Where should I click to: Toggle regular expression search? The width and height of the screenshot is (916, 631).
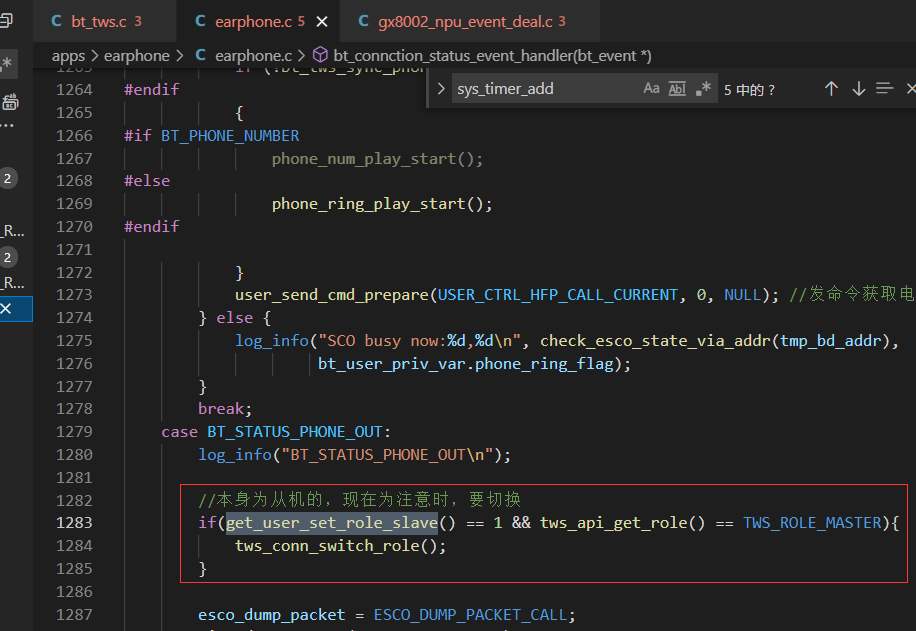(x=703, y=89)
